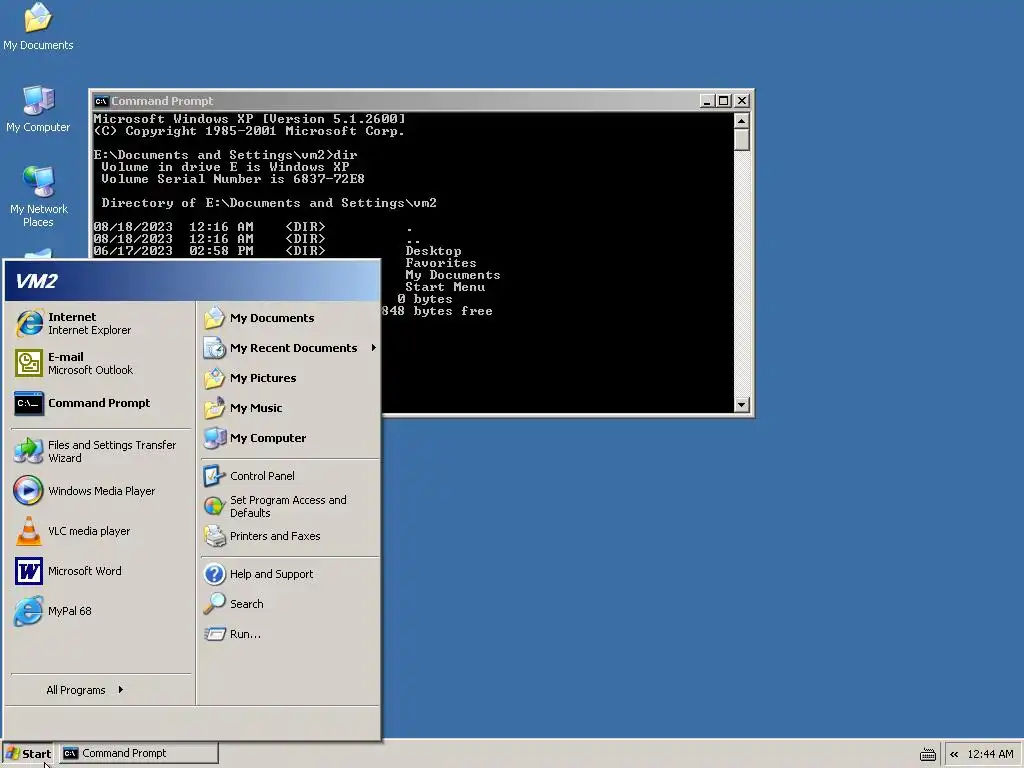
Task: Click keyboard icon in system tray
Action: point(927,755)
